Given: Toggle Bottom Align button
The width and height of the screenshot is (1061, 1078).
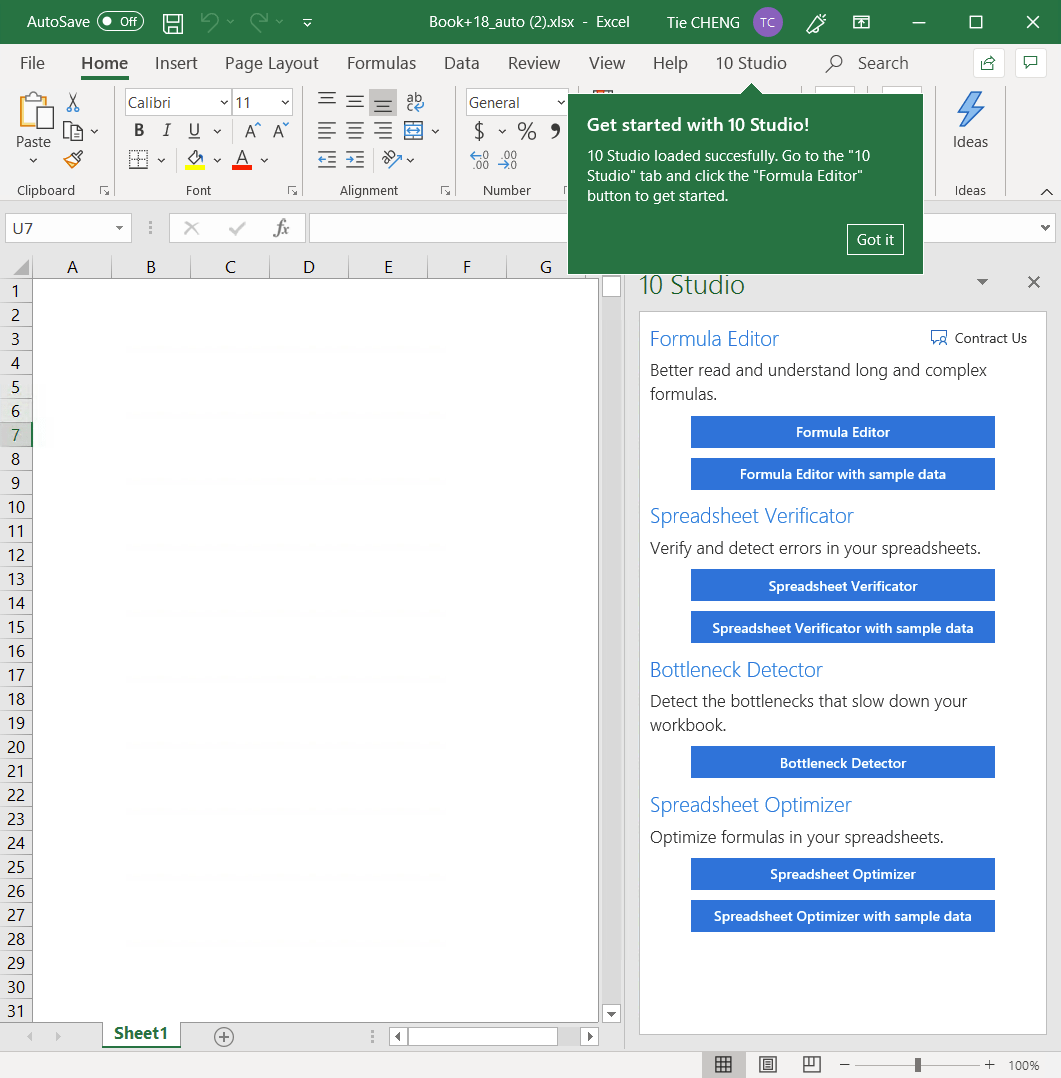Looking at the screenshot, I should 383,102.
